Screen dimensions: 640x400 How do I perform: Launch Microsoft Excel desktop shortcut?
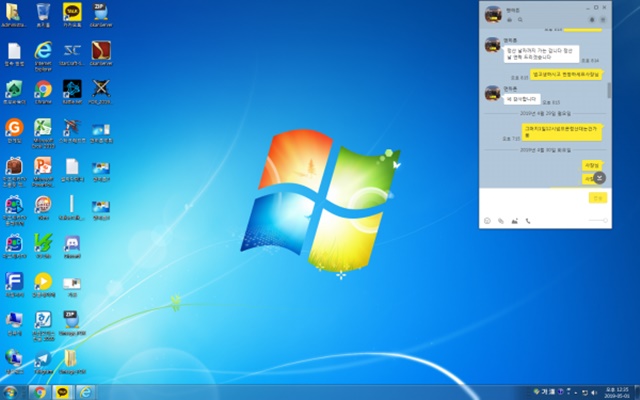pyautogui.click(x=43, y=133)
